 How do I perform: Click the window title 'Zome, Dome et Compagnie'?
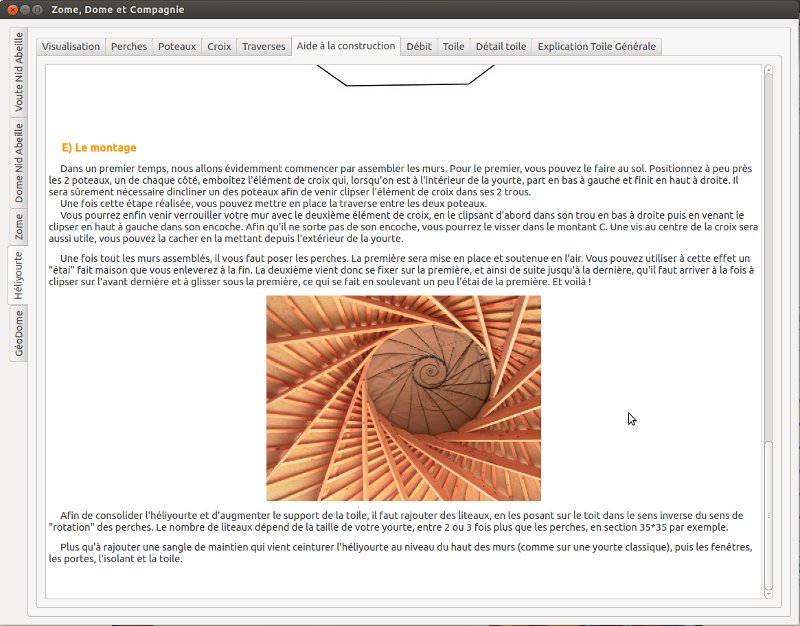click(118, 10)
